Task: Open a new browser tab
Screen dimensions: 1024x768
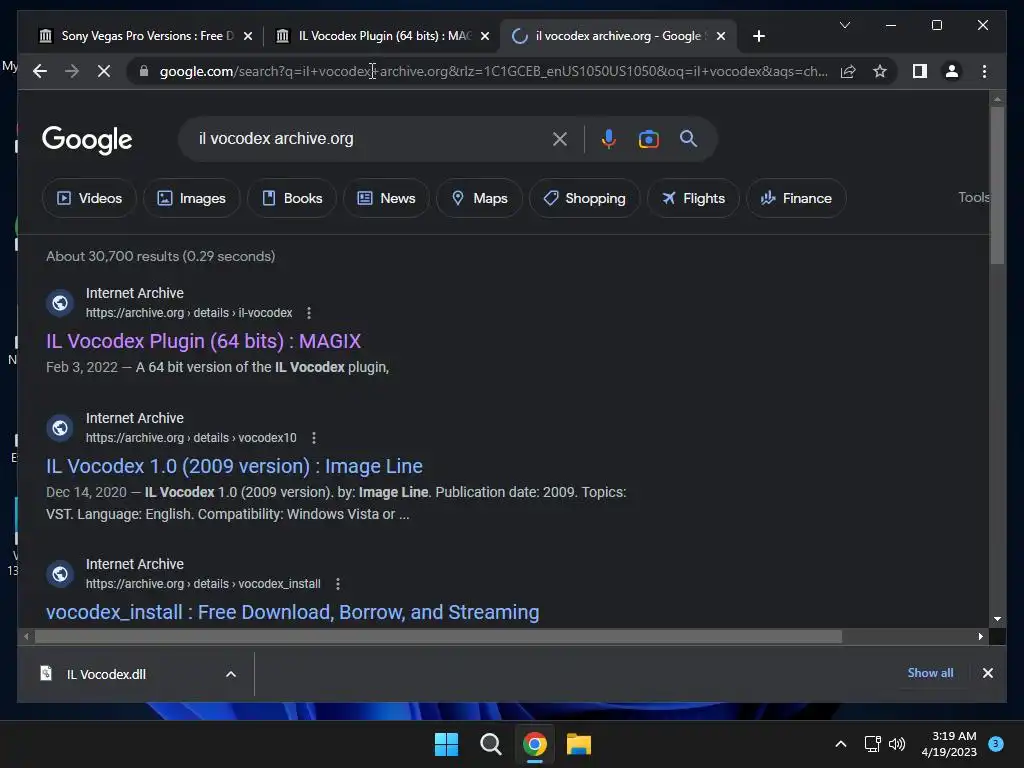Action: coord(758,36)
